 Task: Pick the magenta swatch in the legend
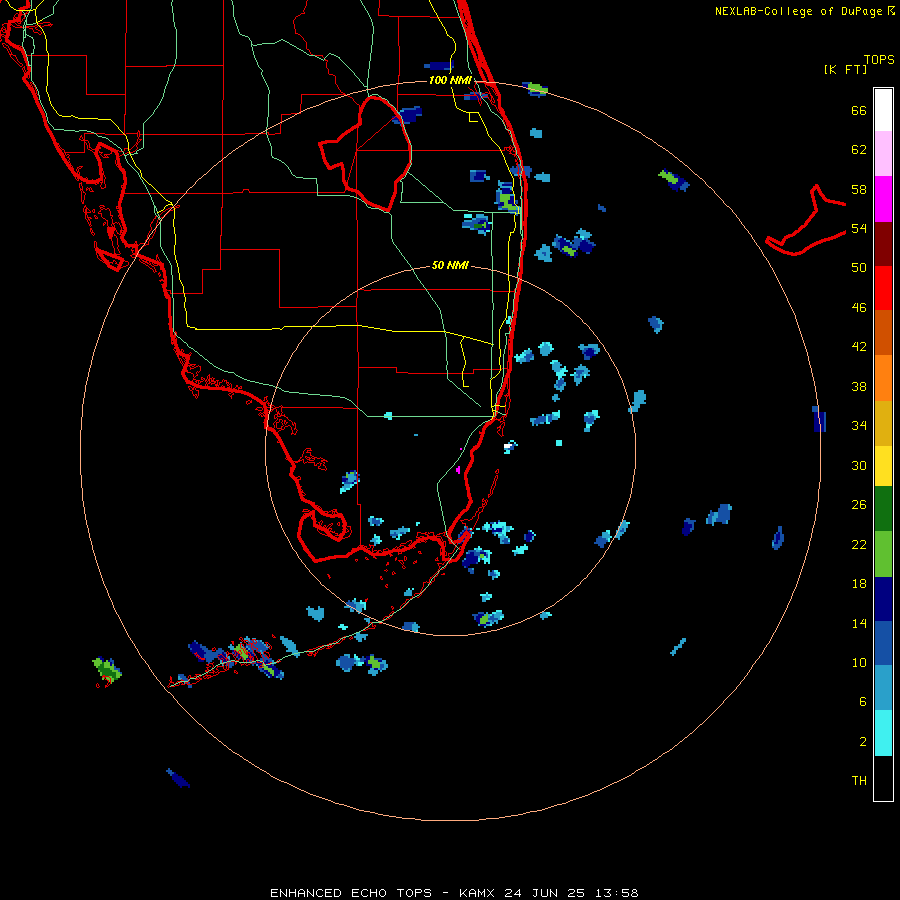coord(883,199)
